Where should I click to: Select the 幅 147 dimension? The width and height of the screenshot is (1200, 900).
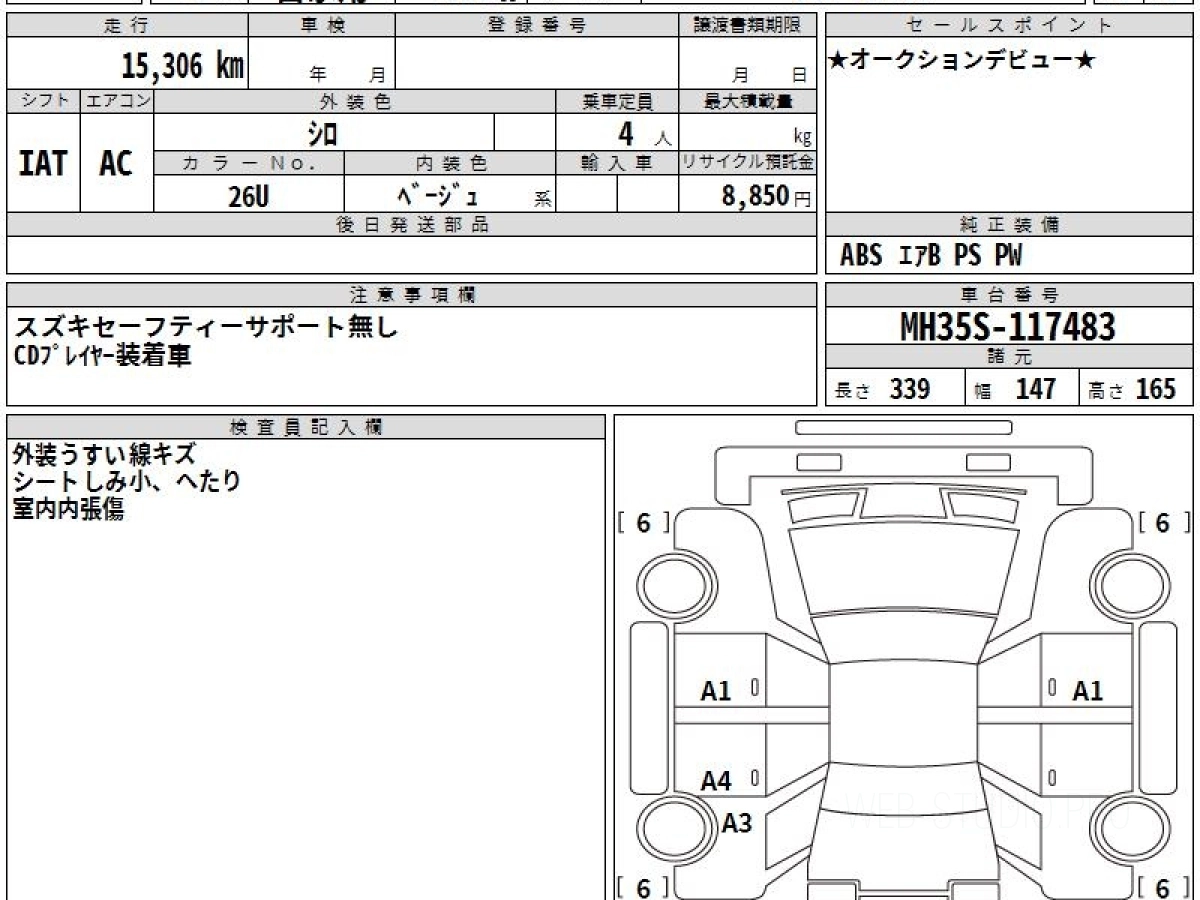(1015, 389)
